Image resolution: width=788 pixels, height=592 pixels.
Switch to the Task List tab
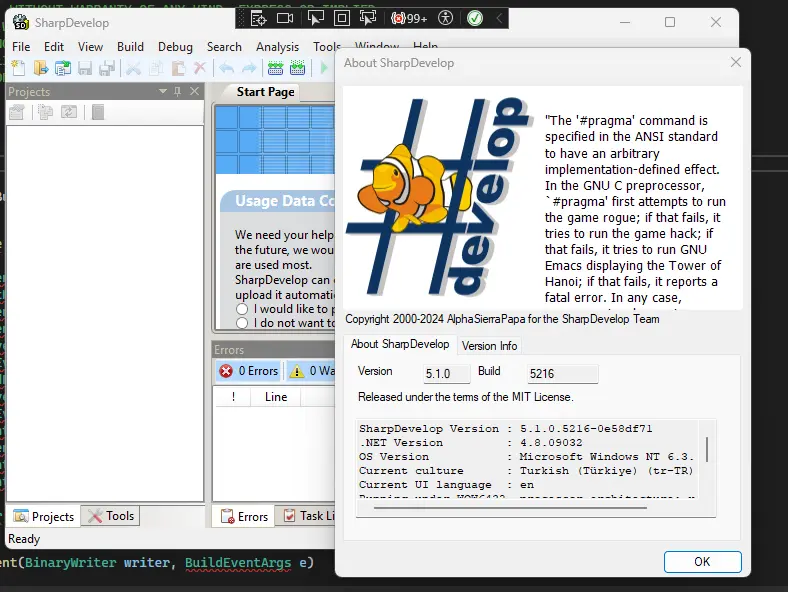pyautogui.click(x=307, y=516)
